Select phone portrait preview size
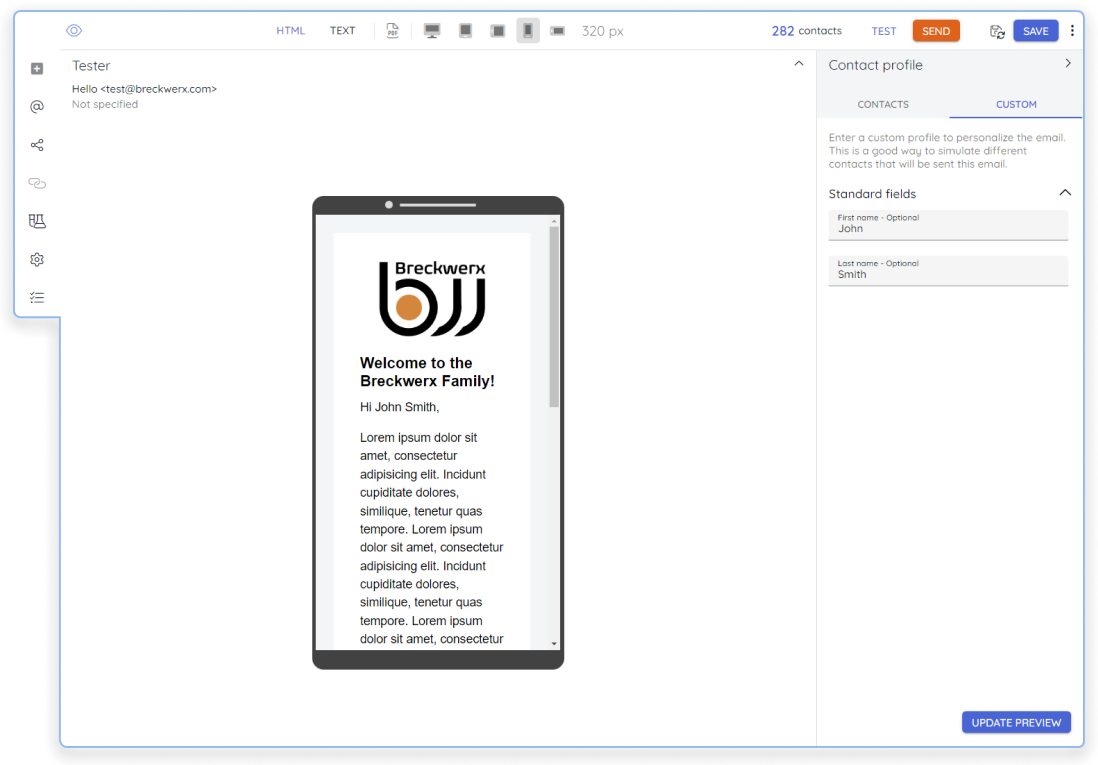The height and width of the screenshot is (765, 1098). tap(528, 31)
